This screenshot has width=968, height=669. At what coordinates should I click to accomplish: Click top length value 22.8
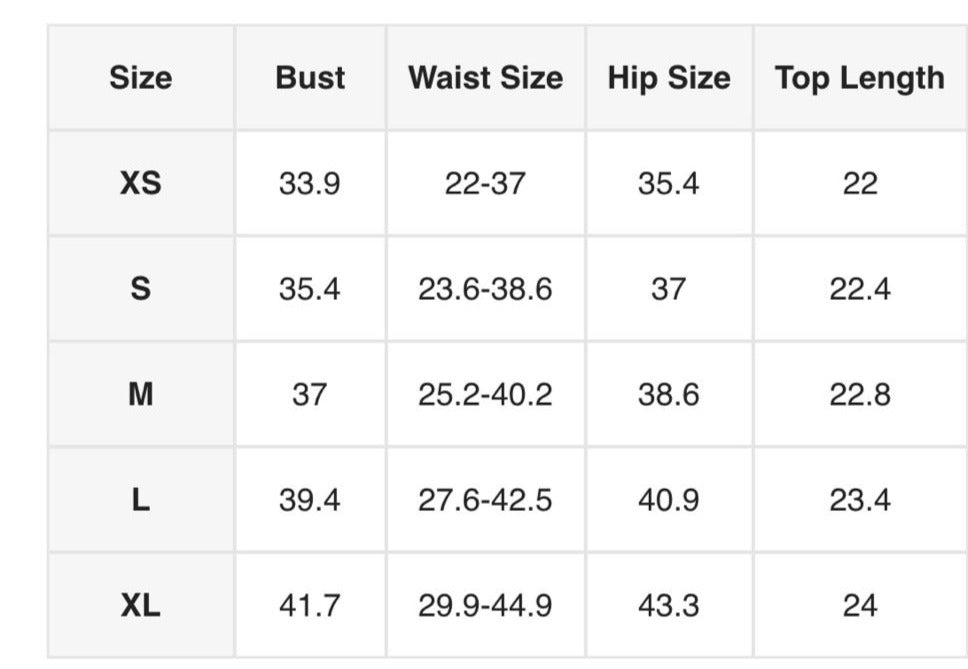859,395
